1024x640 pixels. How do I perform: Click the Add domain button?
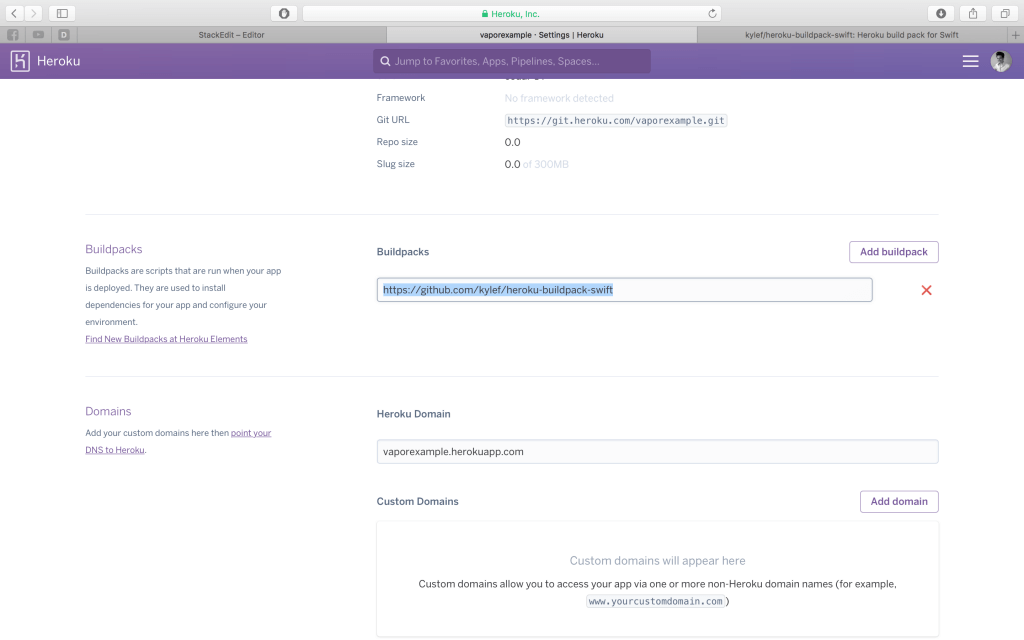click(x=898, y=501)
